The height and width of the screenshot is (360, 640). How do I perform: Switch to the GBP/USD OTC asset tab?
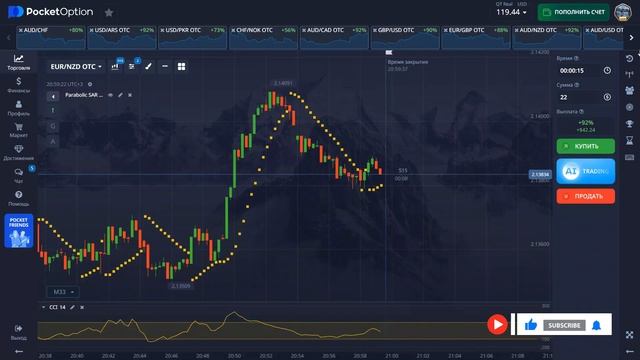click(405, 38)
